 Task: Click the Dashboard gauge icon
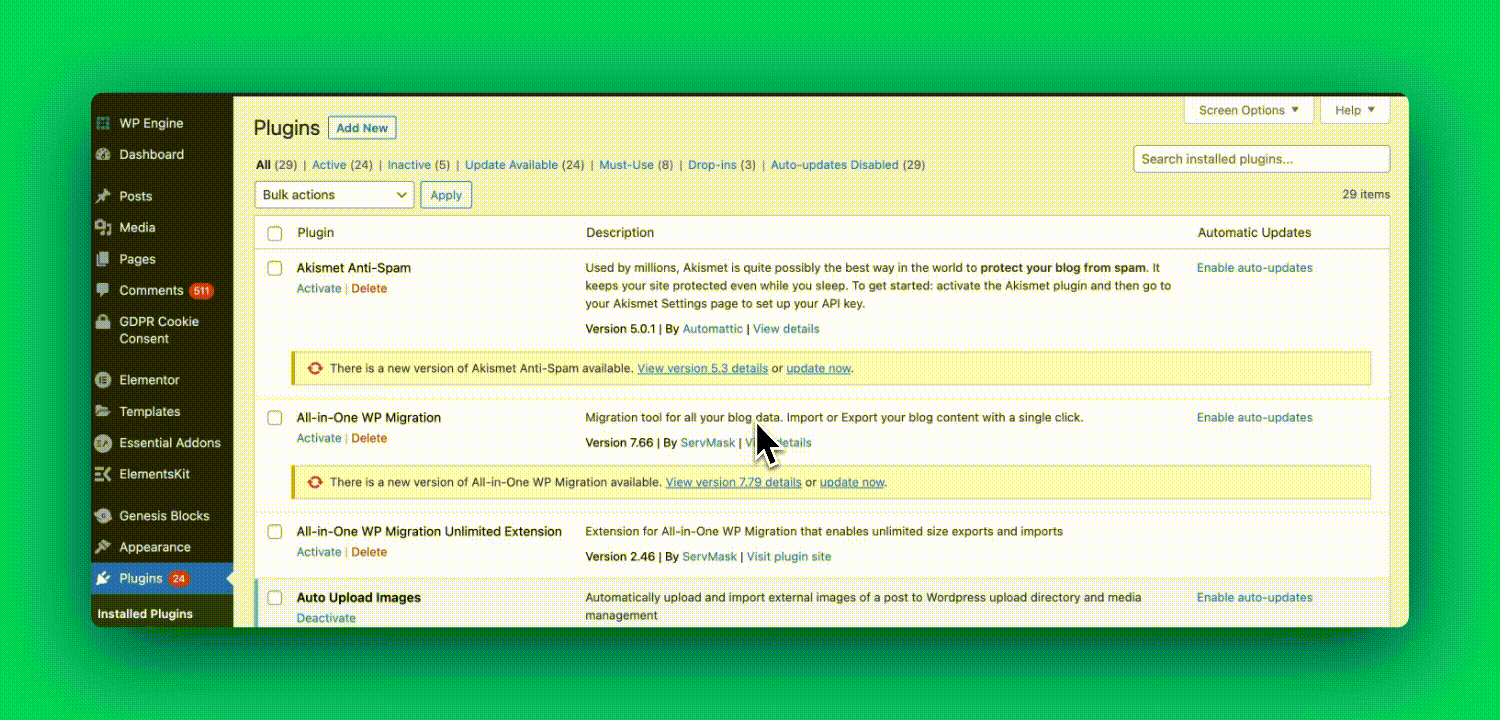tap(102, 154)
